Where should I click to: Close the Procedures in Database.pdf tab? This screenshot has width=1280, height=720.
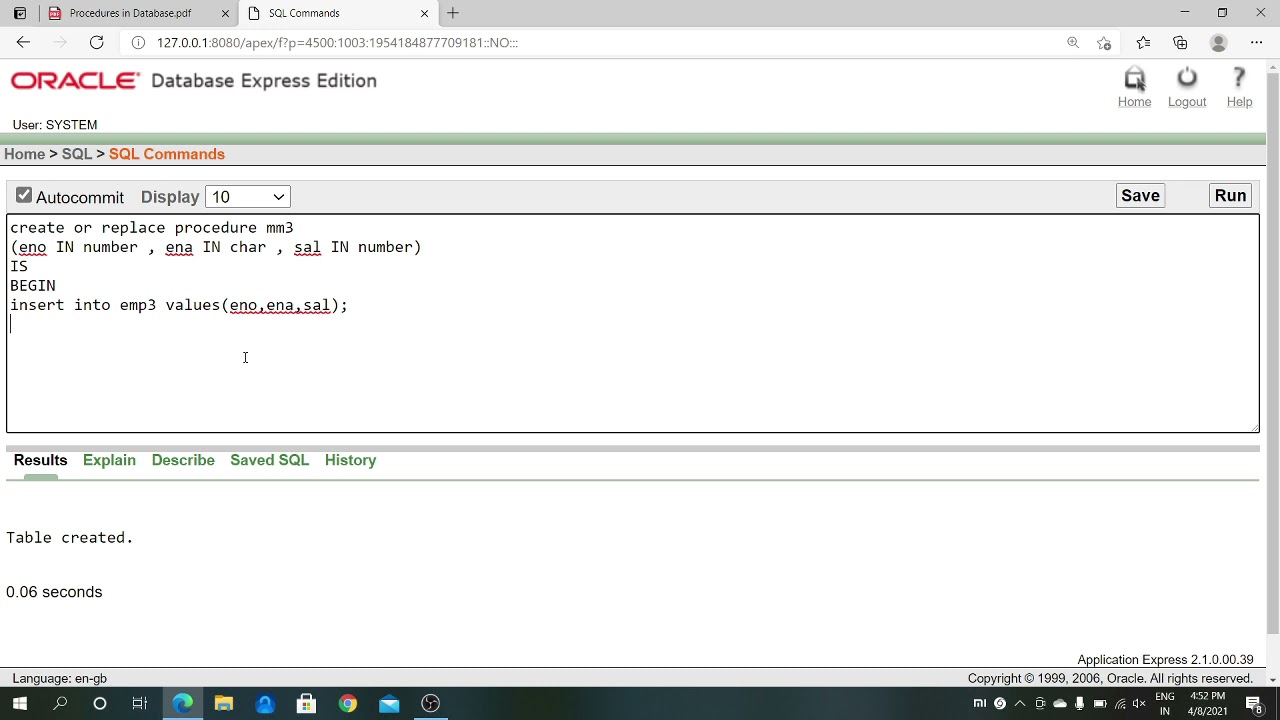coord(225,13)
